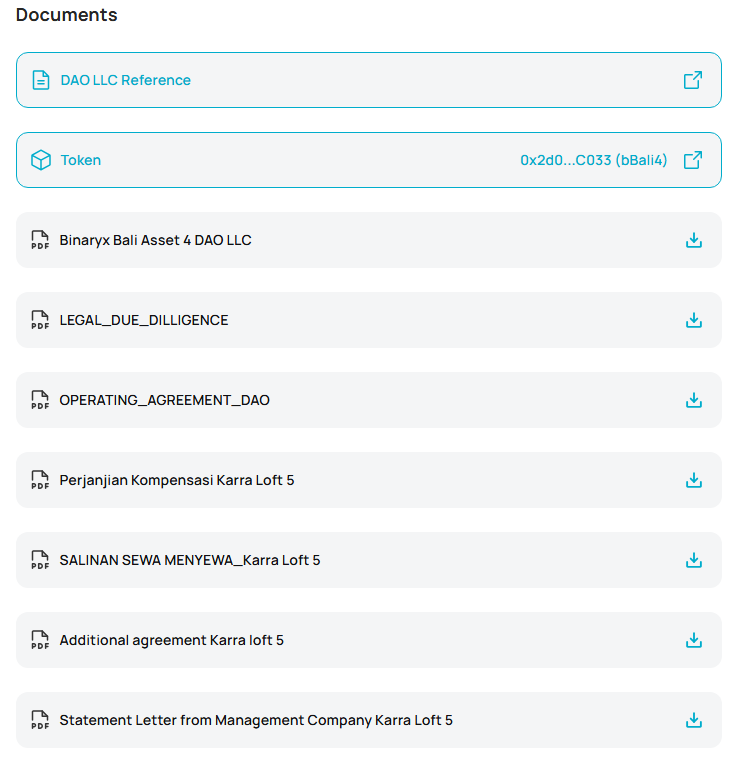The image size is (751, 768).
Task: Click the Token label
Action: click(81, 160)
